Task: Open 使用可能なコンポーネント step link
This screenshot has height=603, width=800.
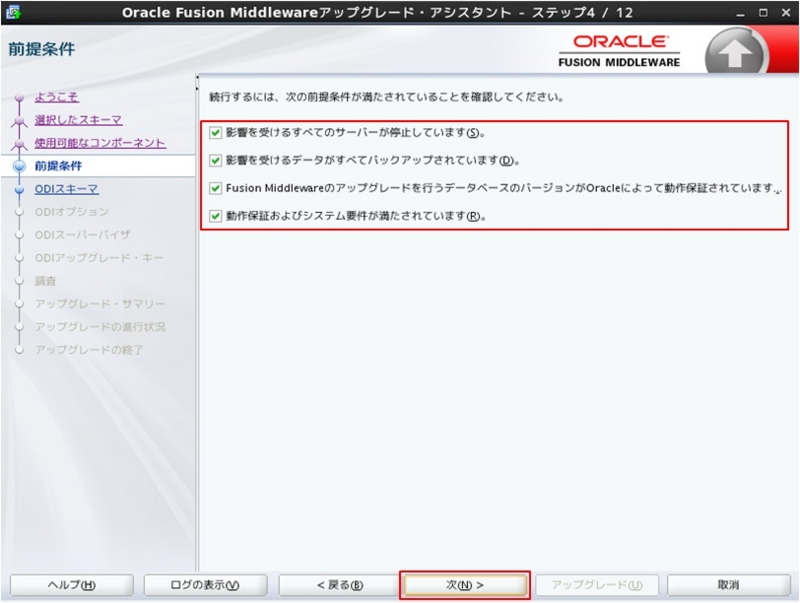Action: click(100, 143)
